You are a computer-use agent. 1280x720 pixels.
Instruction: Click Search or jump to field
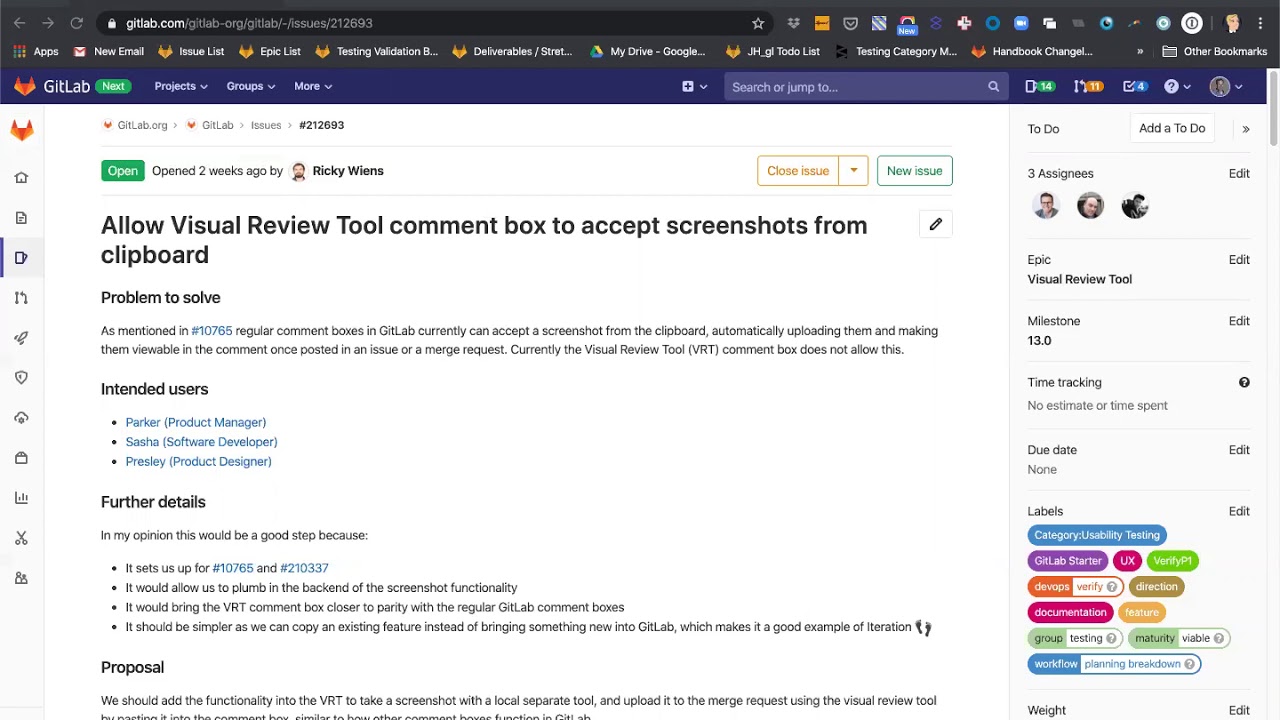click(864, 87)
